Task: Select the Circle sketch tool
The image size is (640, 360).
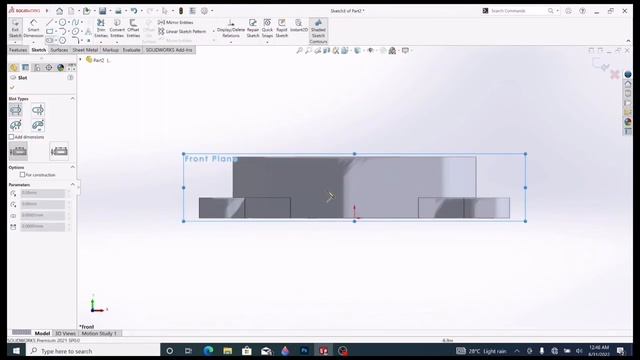Action: (62, 22)
